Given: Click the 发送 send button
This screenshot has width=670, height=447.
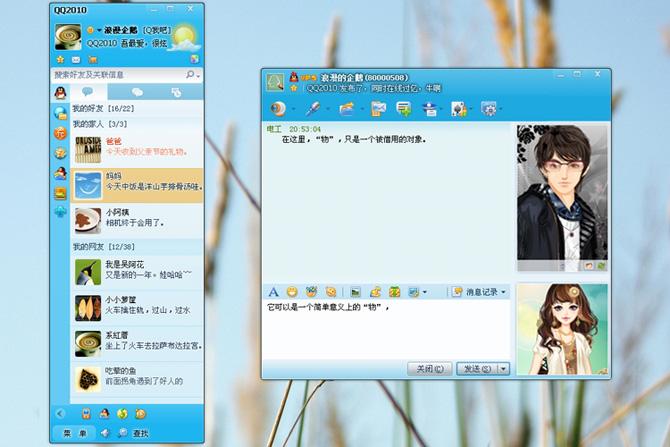Looking at the screenshot, I should [477, 368].
